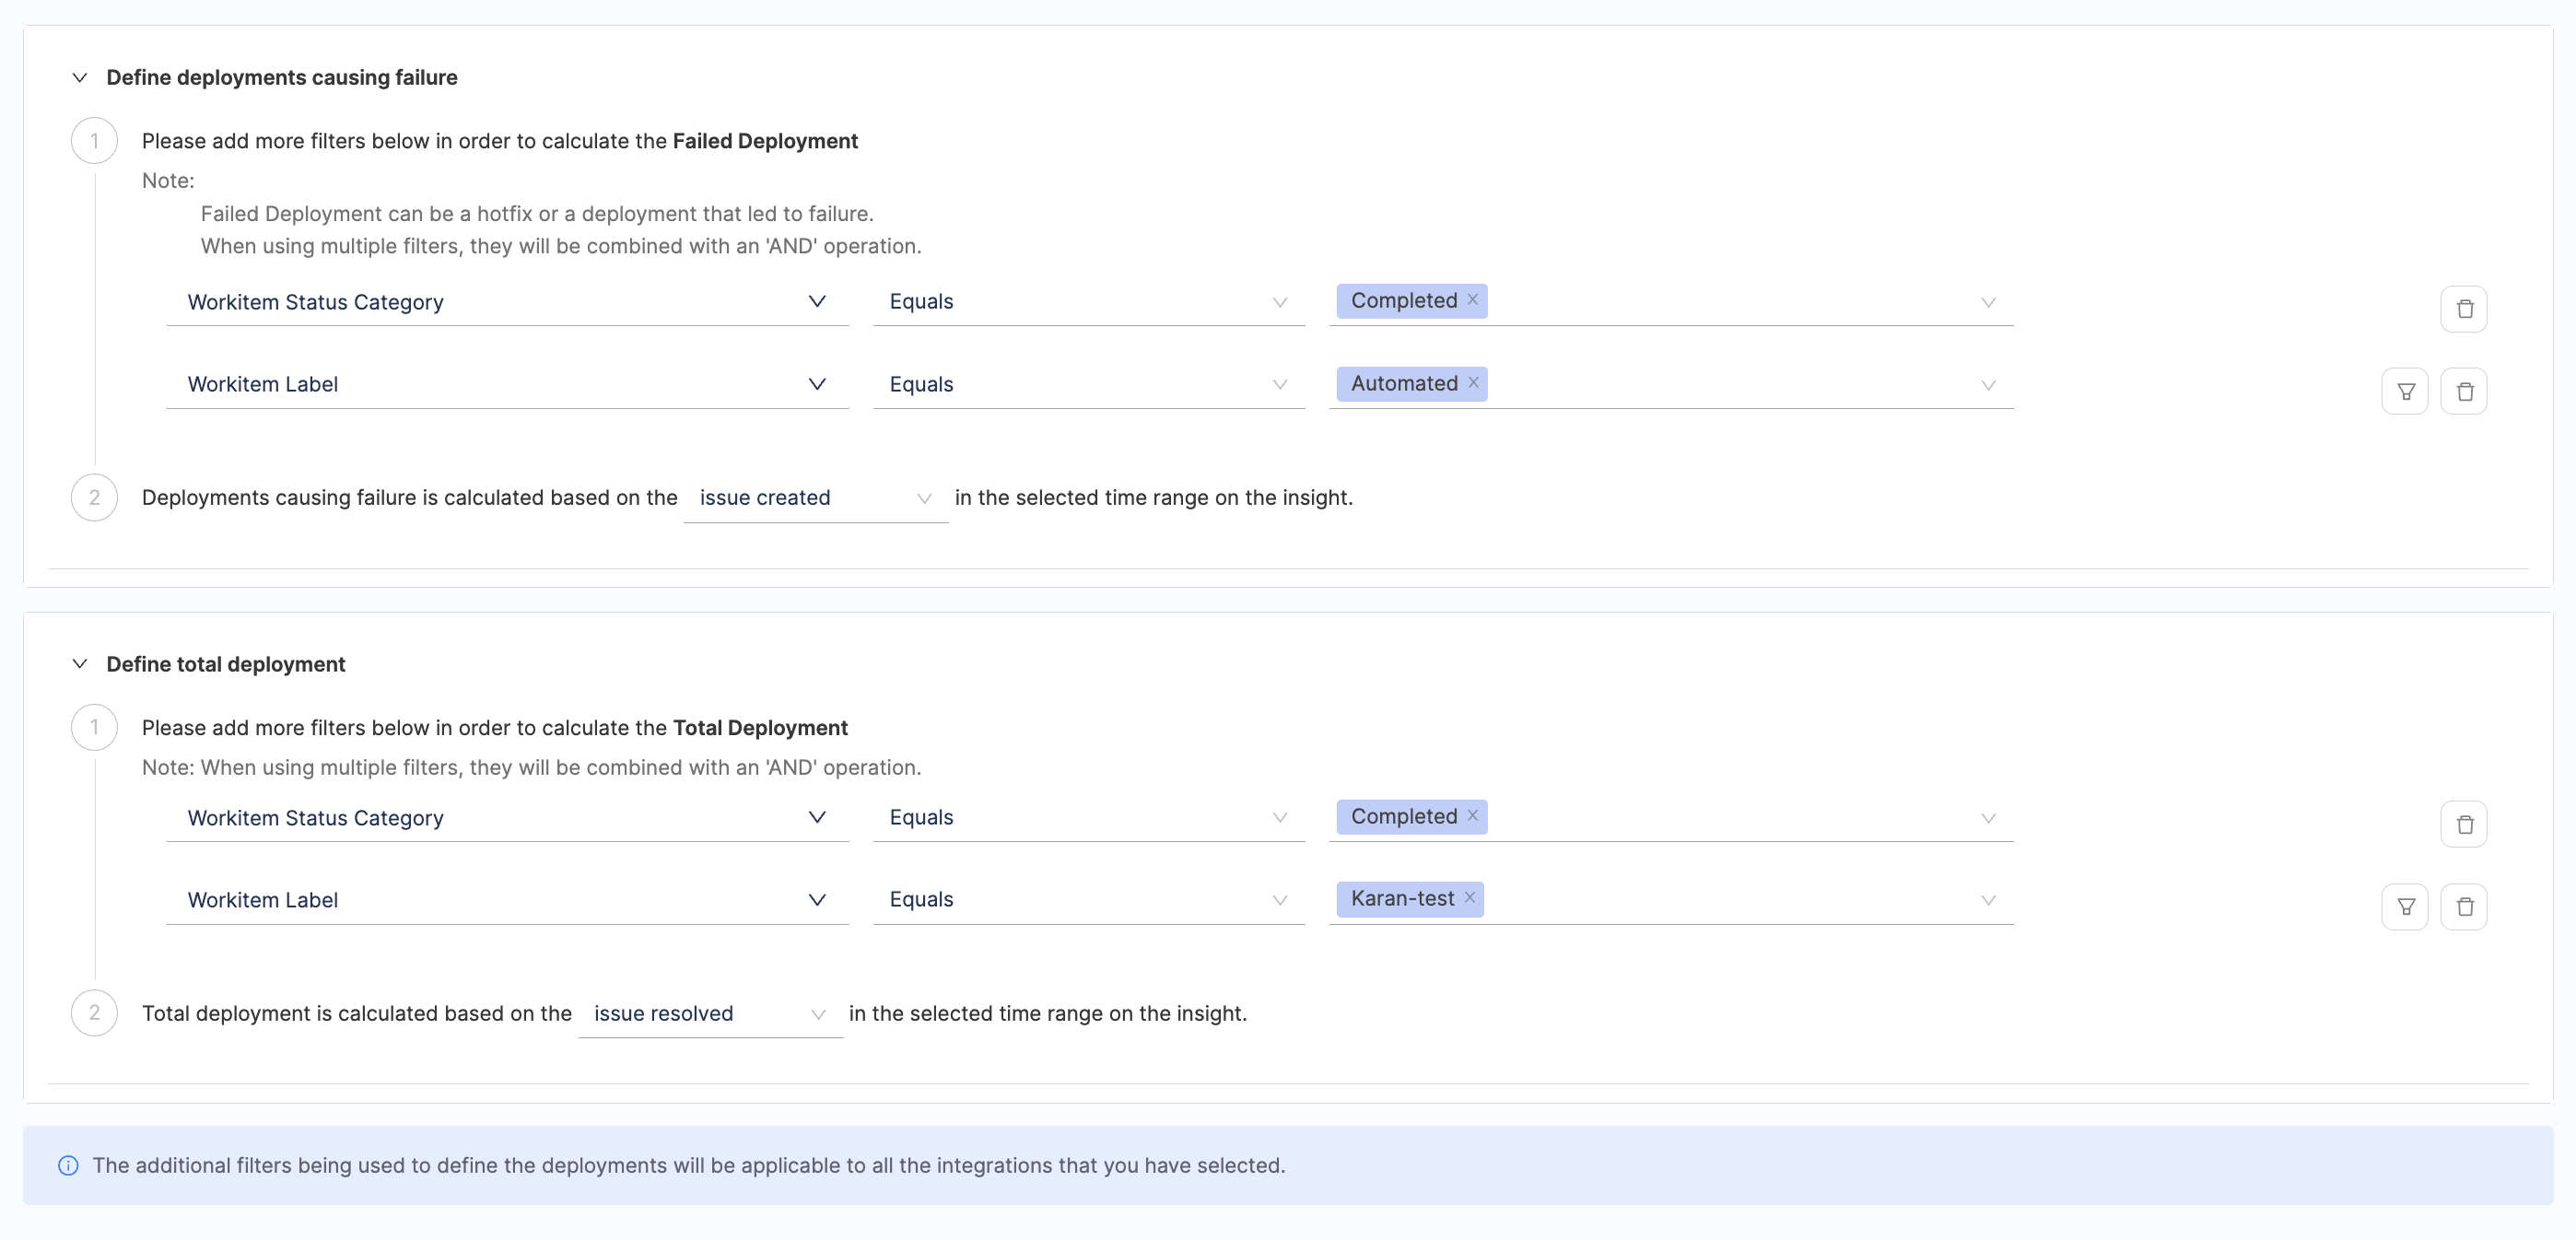
Task: Open the issue created dropdown
Action: click(814, 498)
